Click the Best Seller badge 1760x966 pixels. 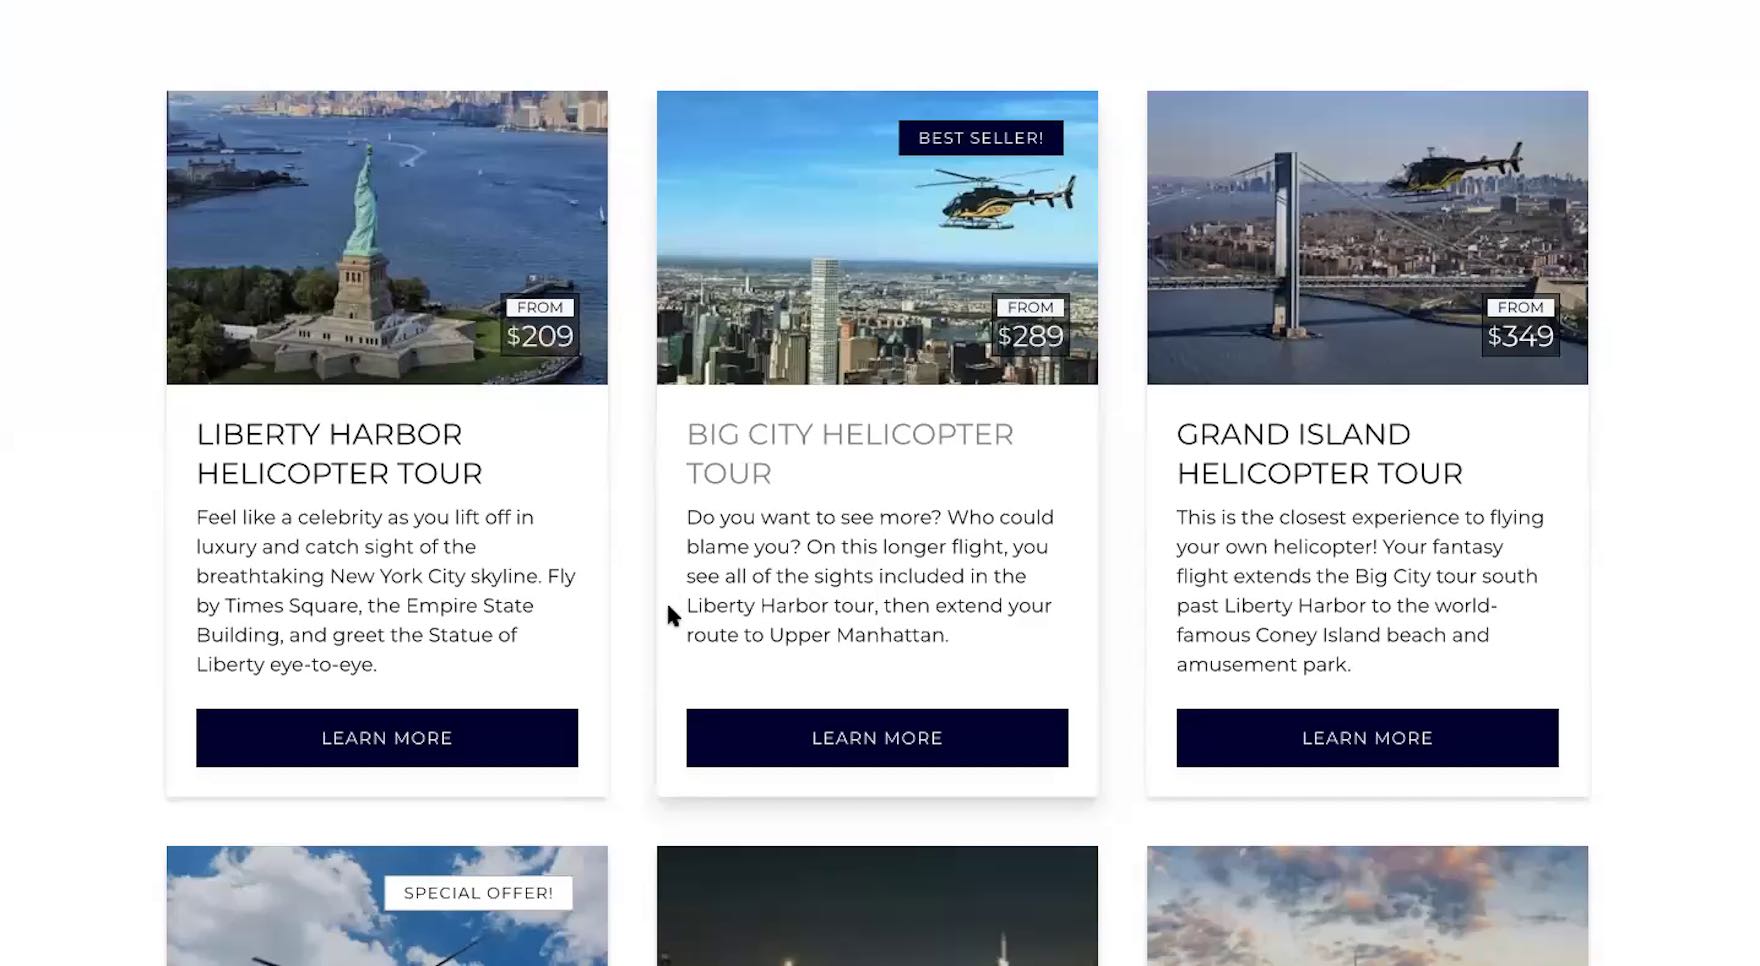(x=981, y=138)
